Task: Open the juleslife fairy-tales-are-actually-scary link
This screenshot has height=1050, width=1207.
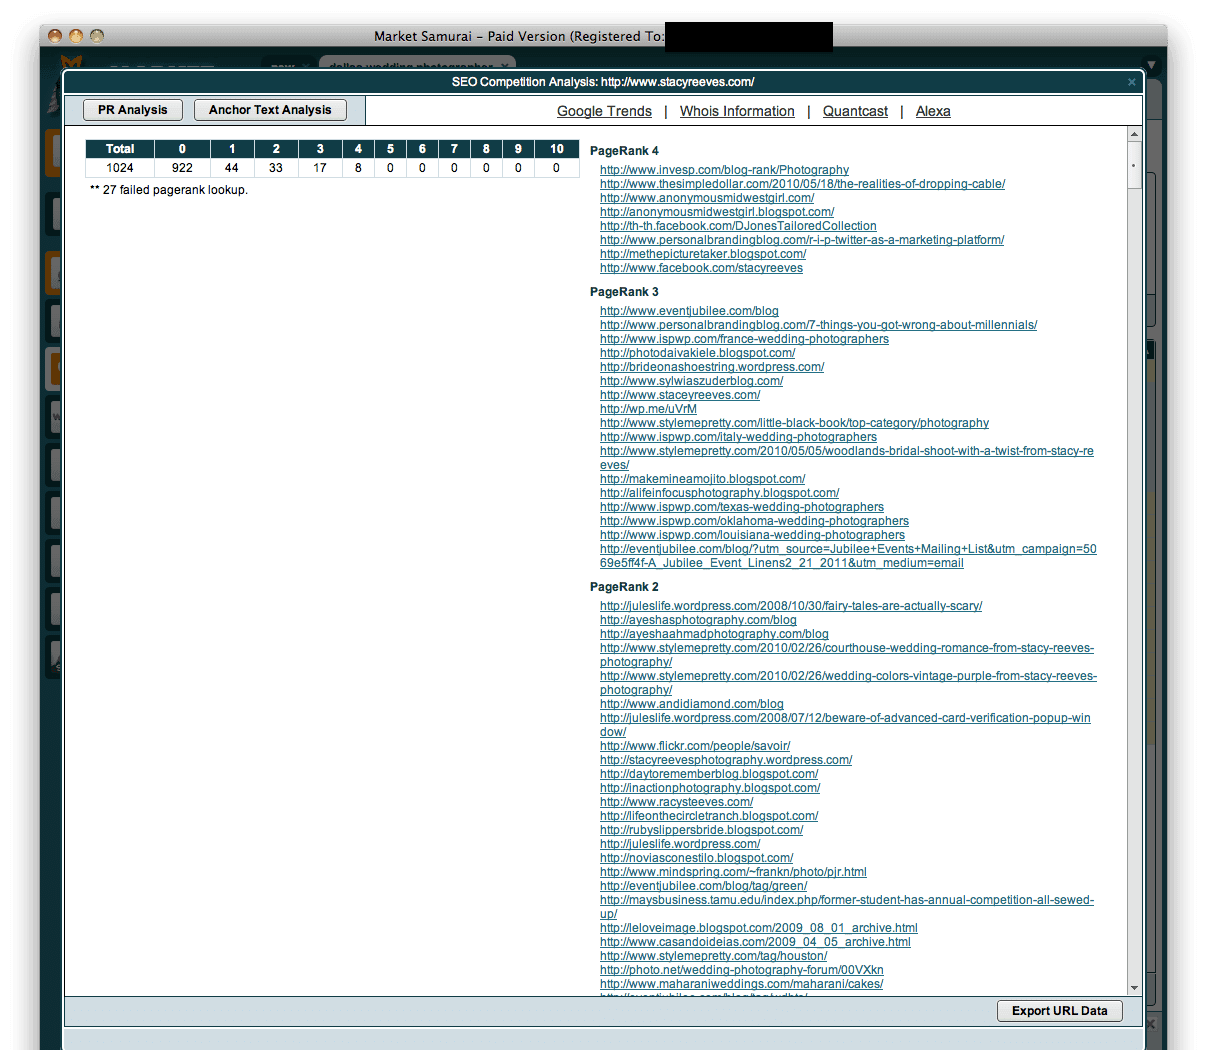Action: pyautogui.click(x=791, y=606)
